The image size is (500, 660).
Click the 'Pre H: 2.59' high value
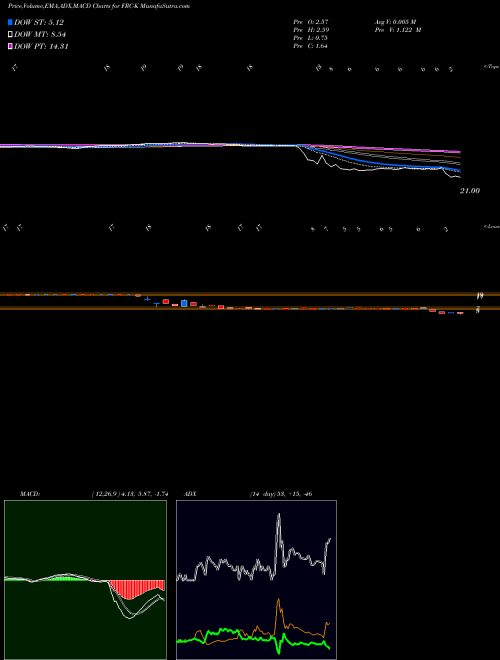[311, 30]
